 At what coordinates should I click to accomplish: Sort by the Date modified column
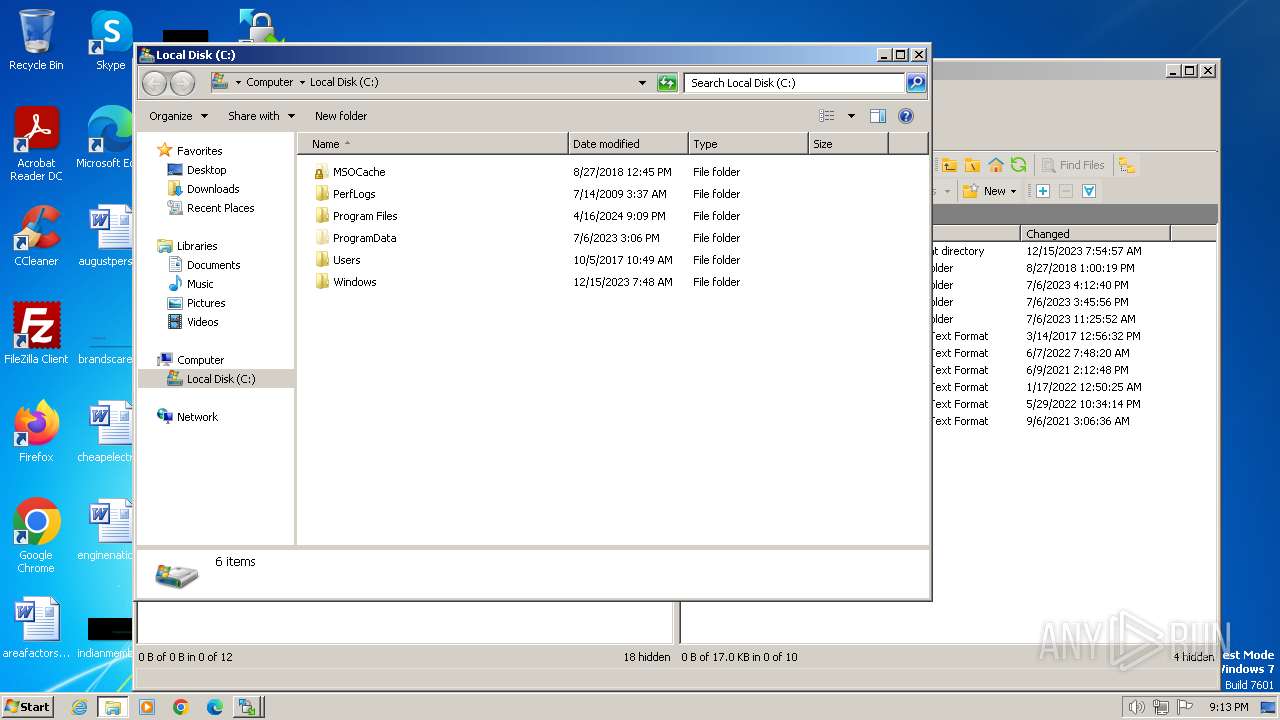(628, 144)
